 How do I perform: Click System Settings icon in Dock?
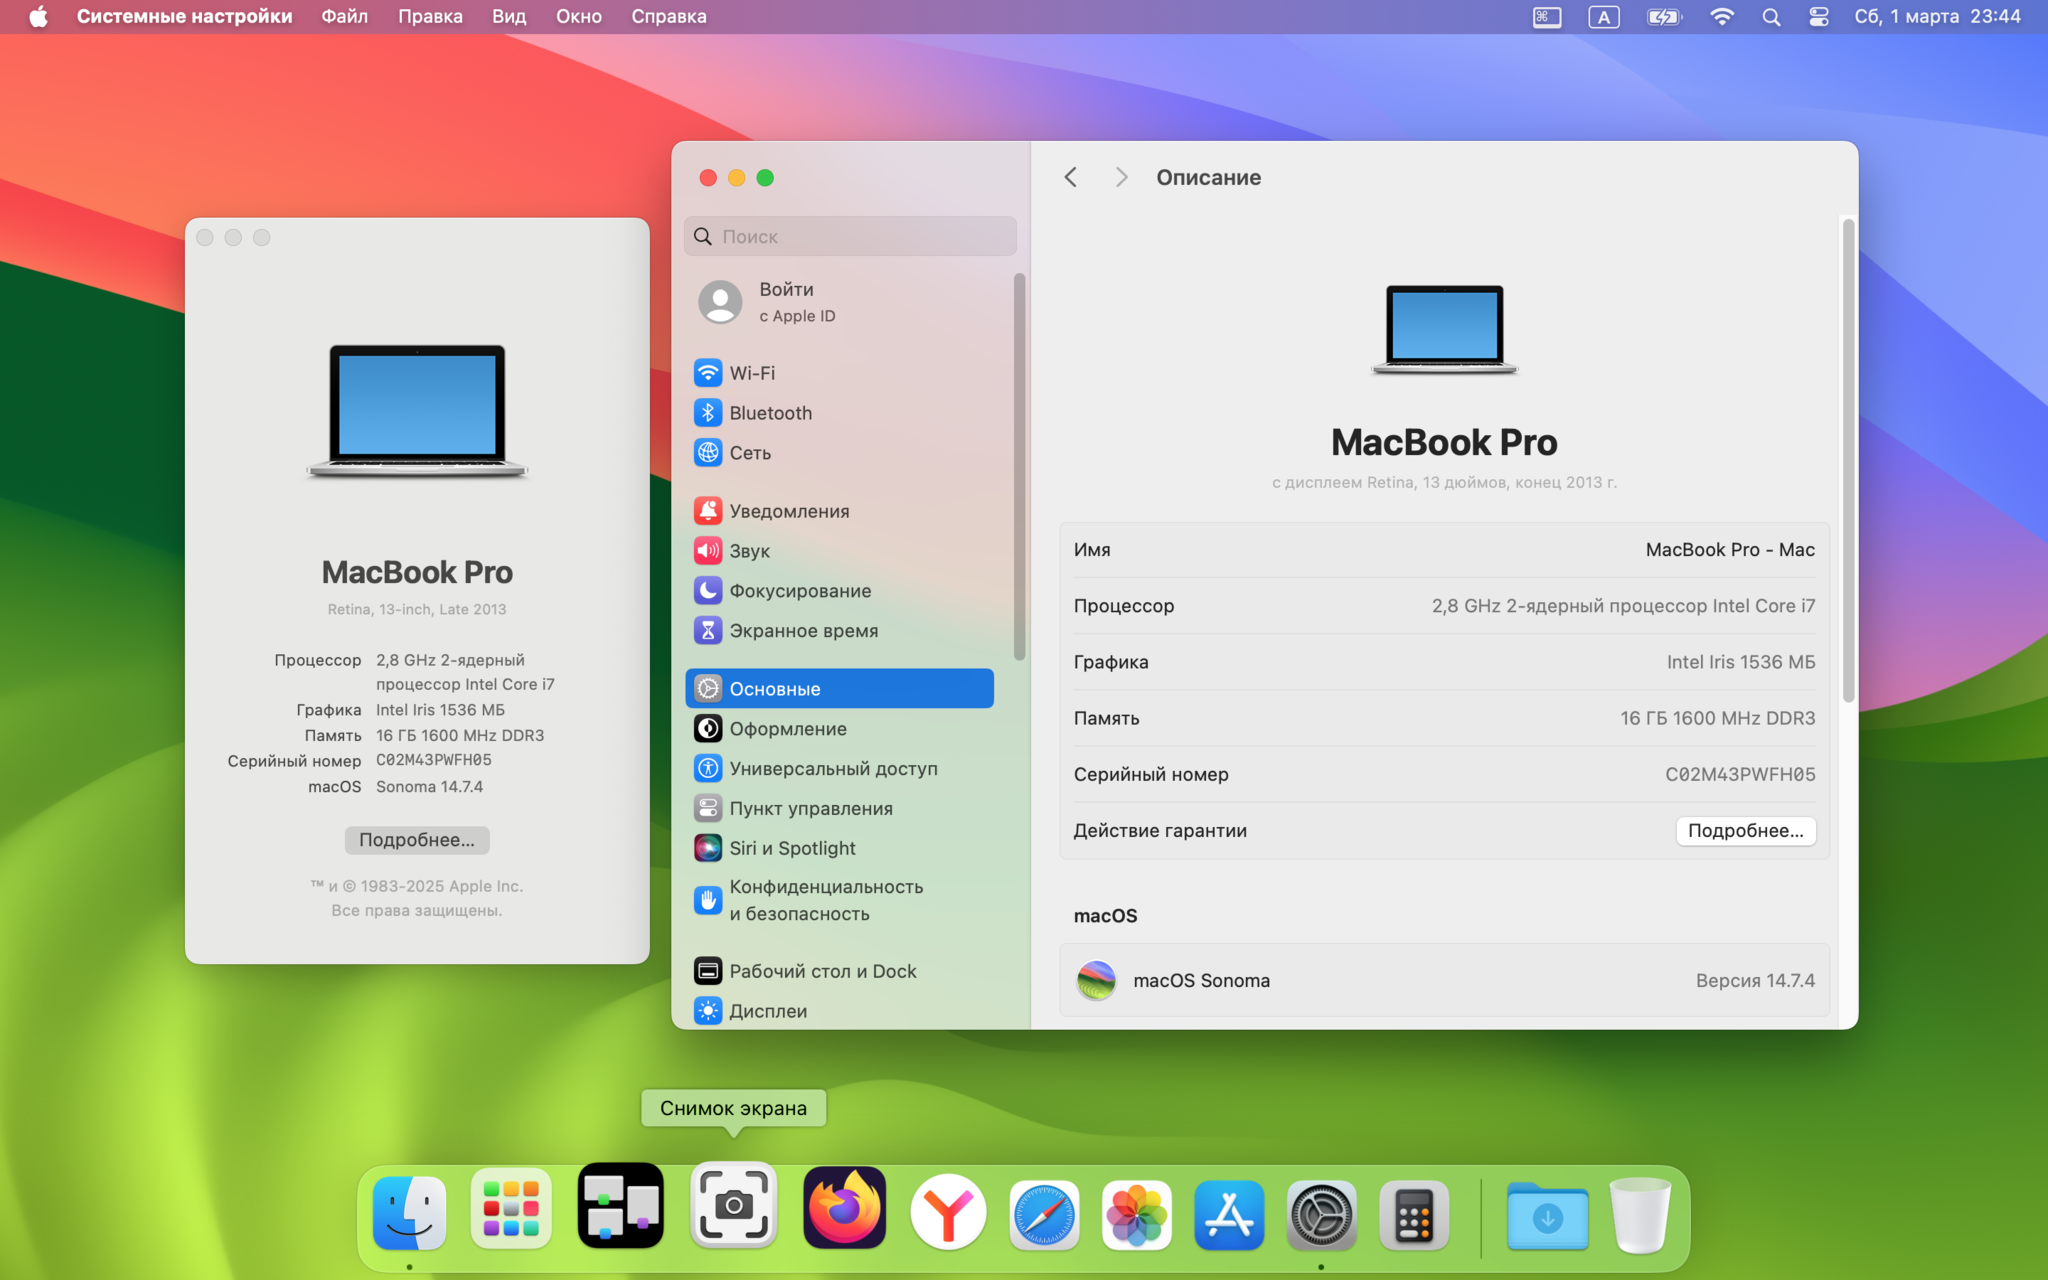pos(1321,1215)
